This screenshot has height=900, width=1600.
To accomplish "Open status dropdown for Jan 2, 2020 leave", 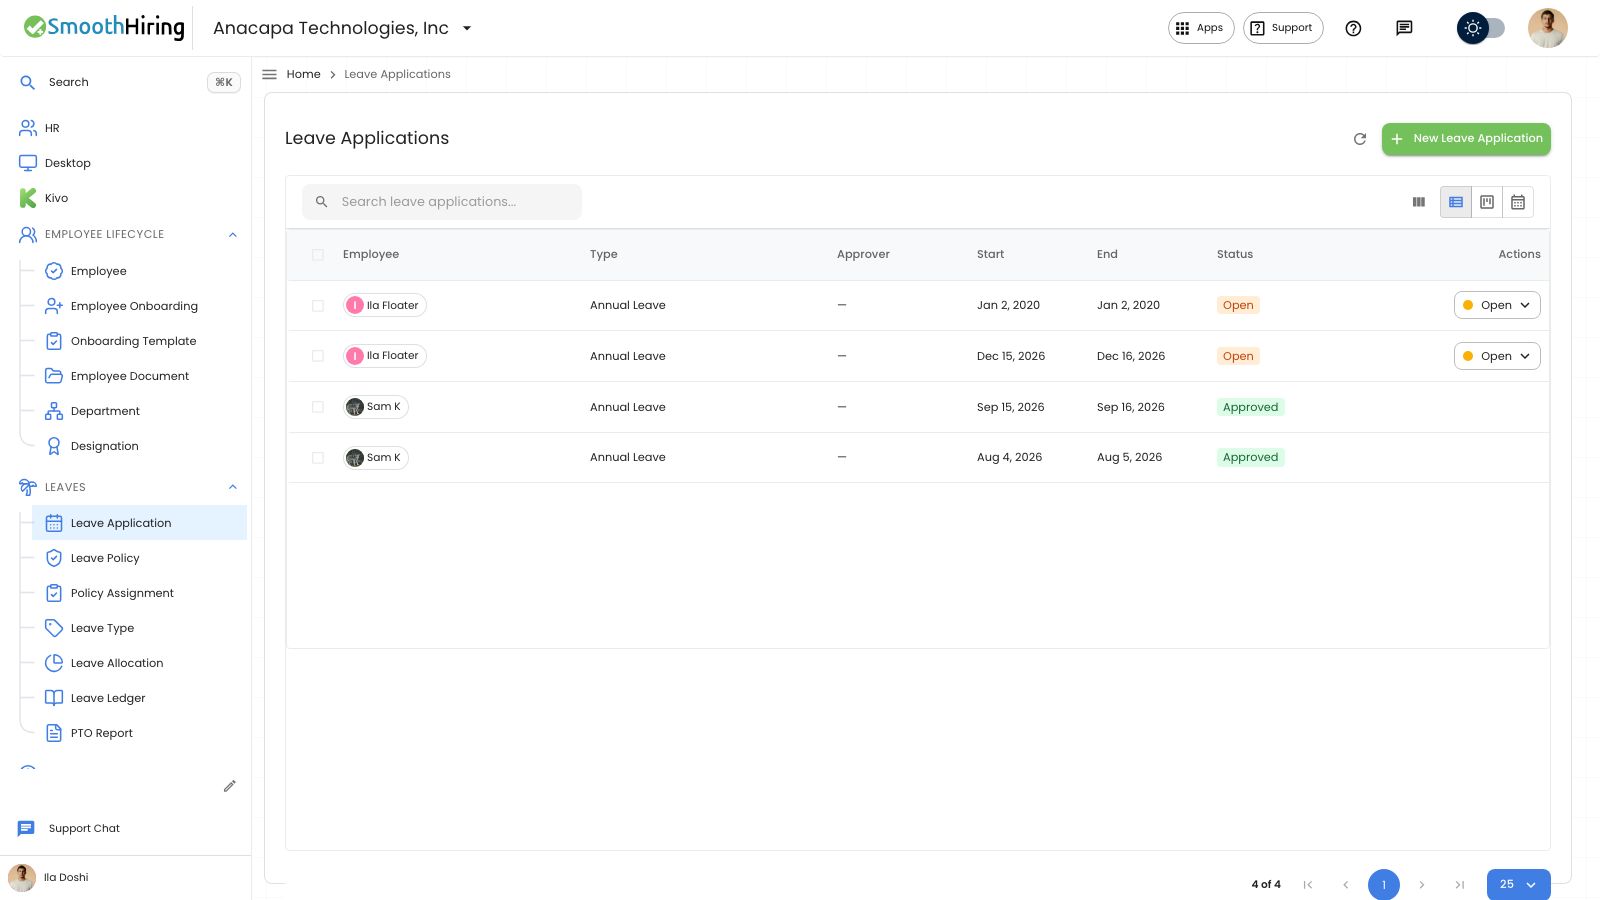I will [1497, 306].
